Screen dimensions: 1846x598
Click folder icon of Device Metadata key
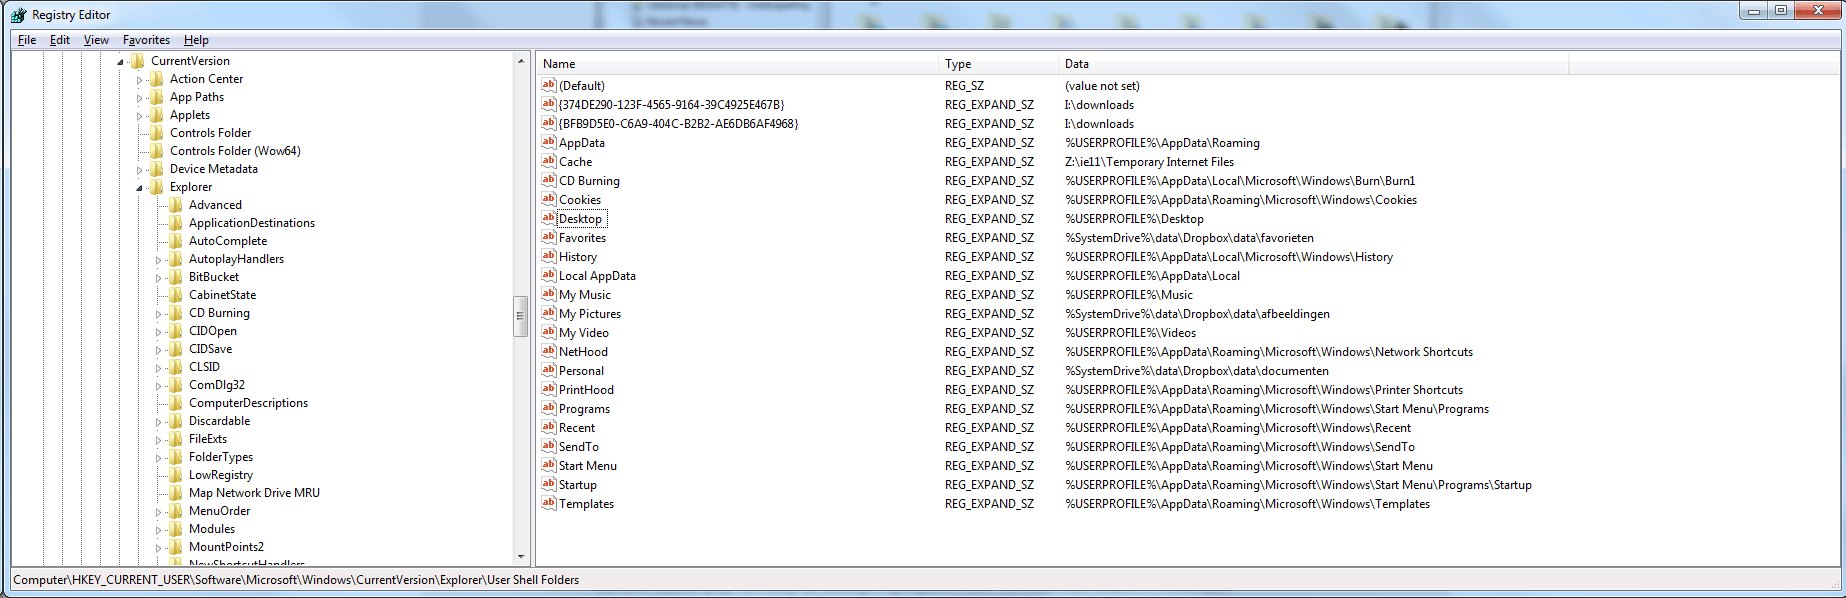point(157,169)
